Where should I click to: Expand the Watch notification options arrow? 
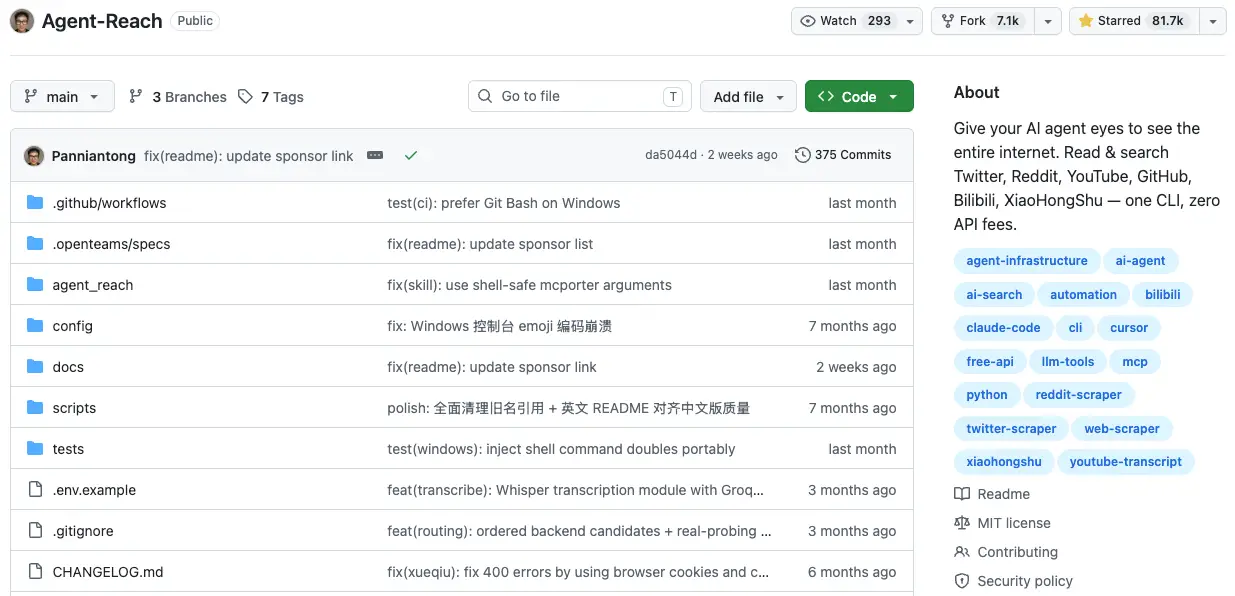coord(909,21)
